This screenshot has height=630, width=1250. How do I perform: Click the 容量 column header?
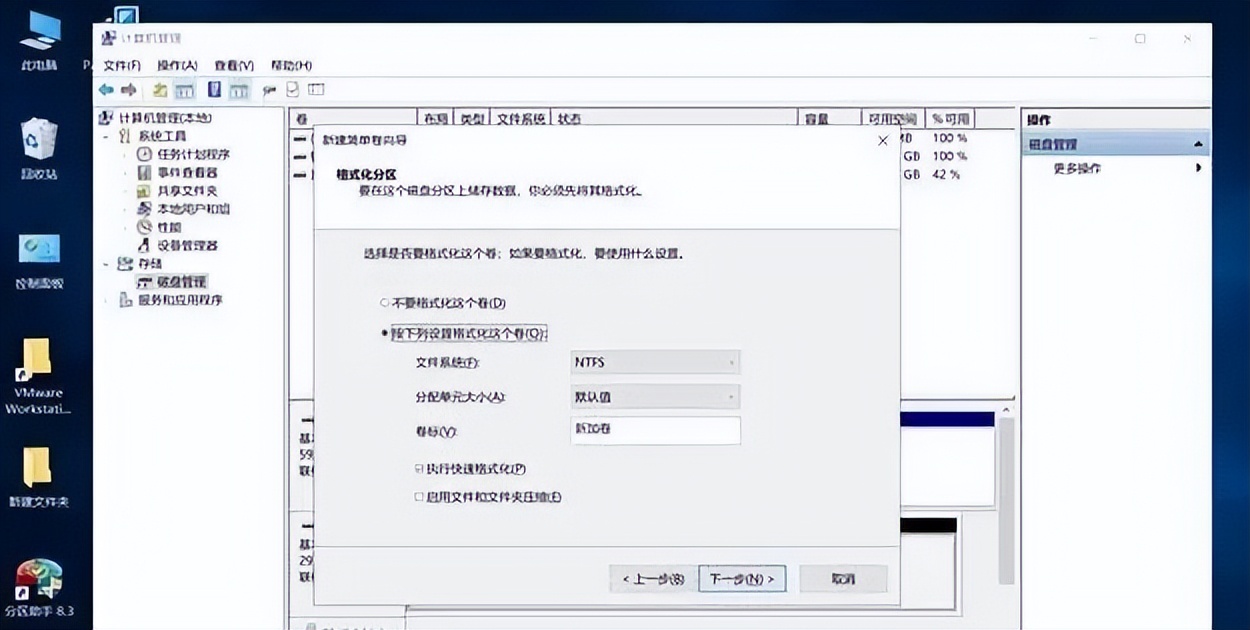[x=830, y=118]
